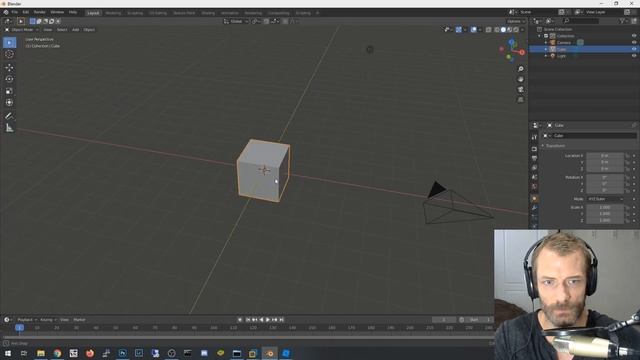
Task: Click the timeline play button
Action: (x=268, y=320)
